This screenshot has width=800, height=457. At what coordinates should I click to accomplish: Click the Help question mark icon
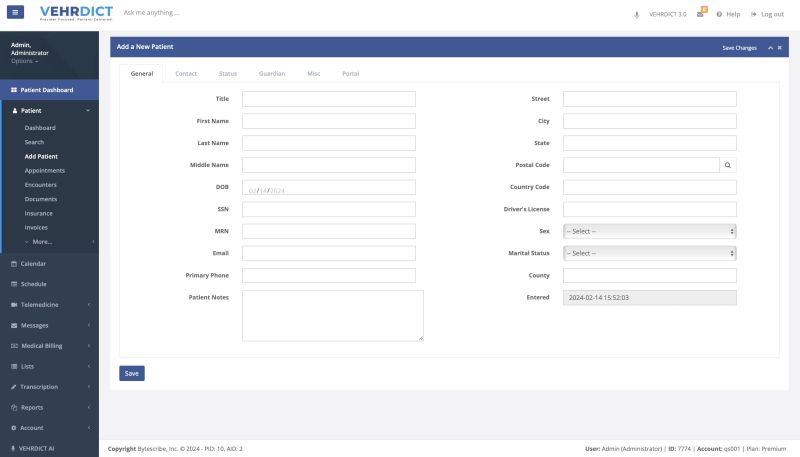719,14
